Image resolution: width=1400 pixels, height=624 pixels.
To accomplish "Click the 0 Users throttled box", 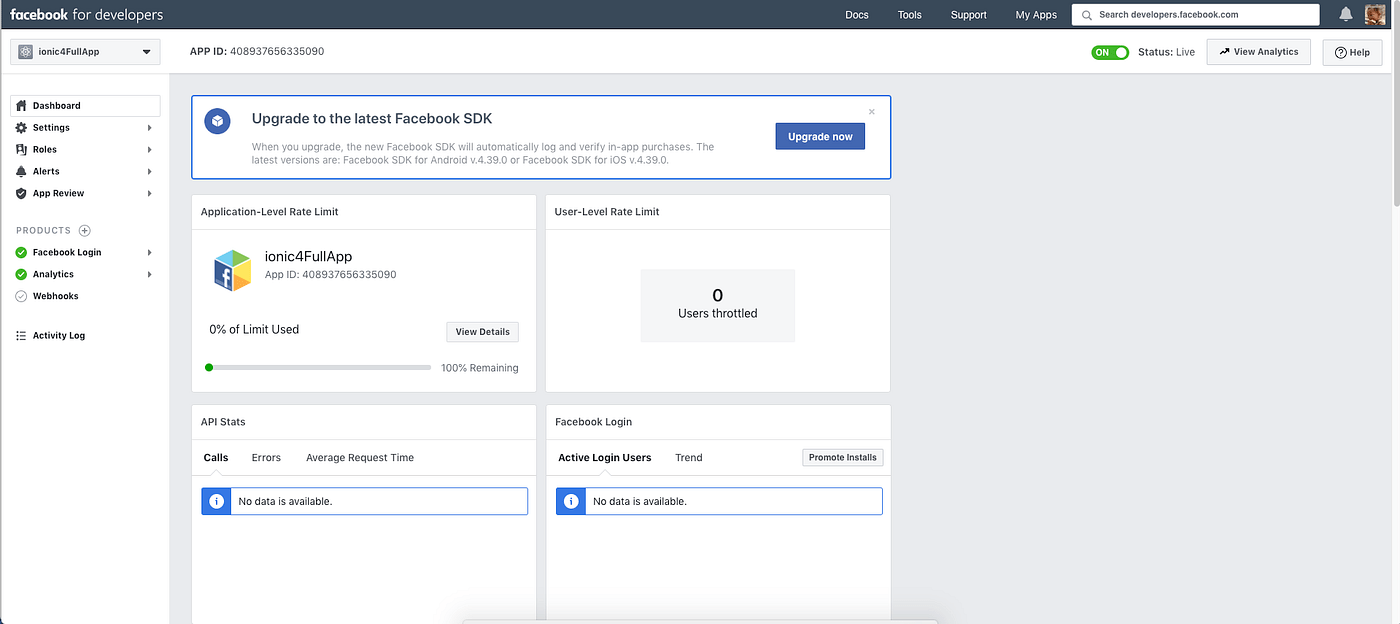I will (718, 305).
